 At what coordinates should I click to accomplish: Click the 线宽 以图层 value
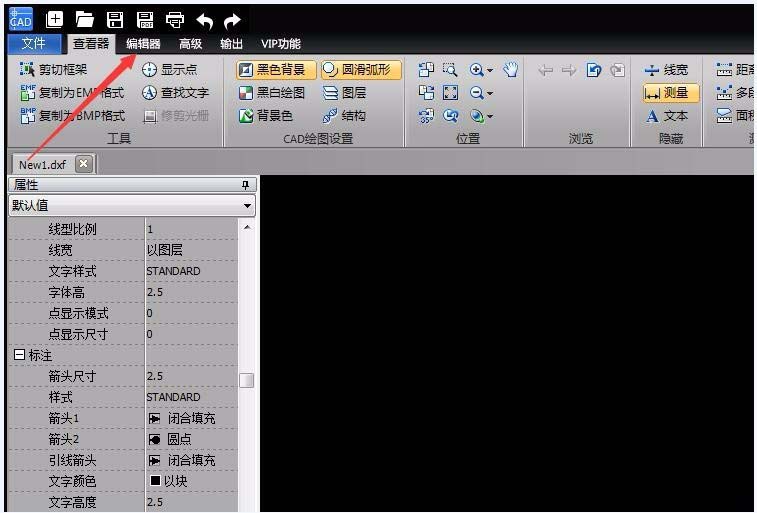coord(192,250)
